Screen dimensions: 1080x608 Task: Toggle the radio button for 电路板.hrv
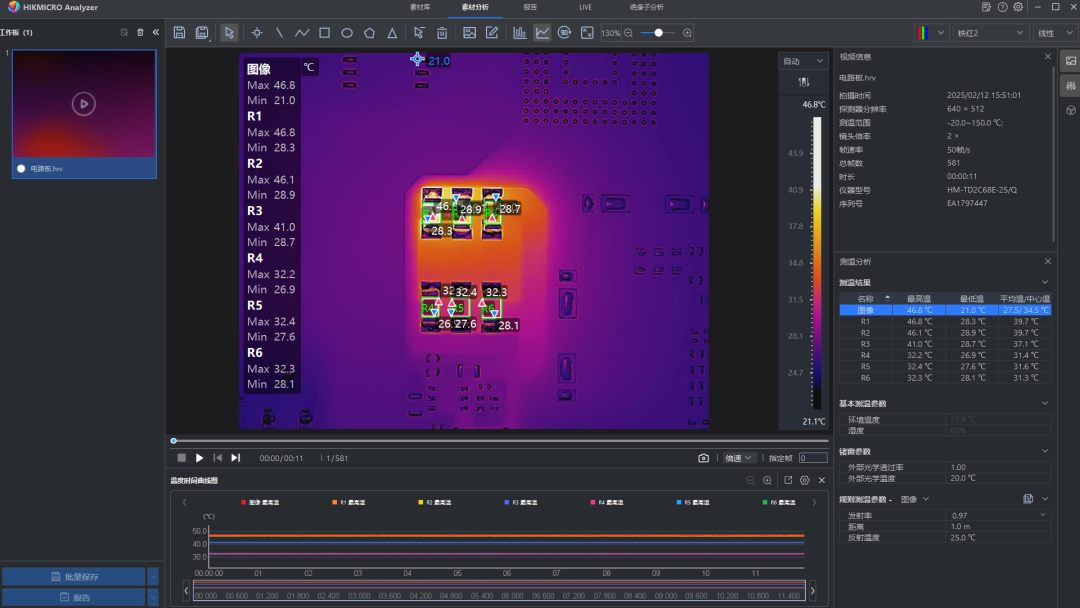tap(20, 169)
